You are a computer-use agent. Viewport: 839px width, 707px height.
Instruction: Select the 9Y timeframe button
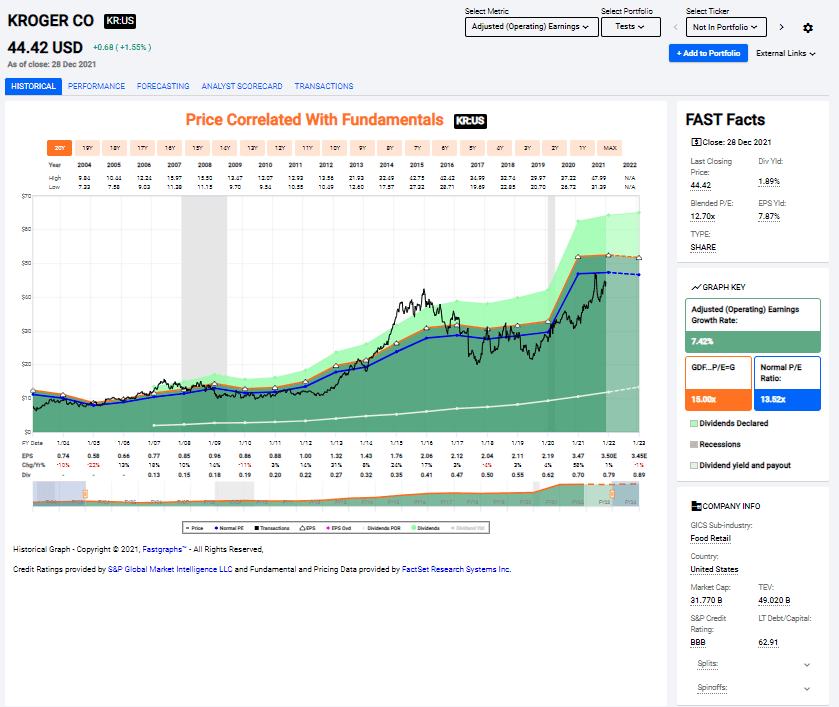pyautogui.click(x=362, y=148)
